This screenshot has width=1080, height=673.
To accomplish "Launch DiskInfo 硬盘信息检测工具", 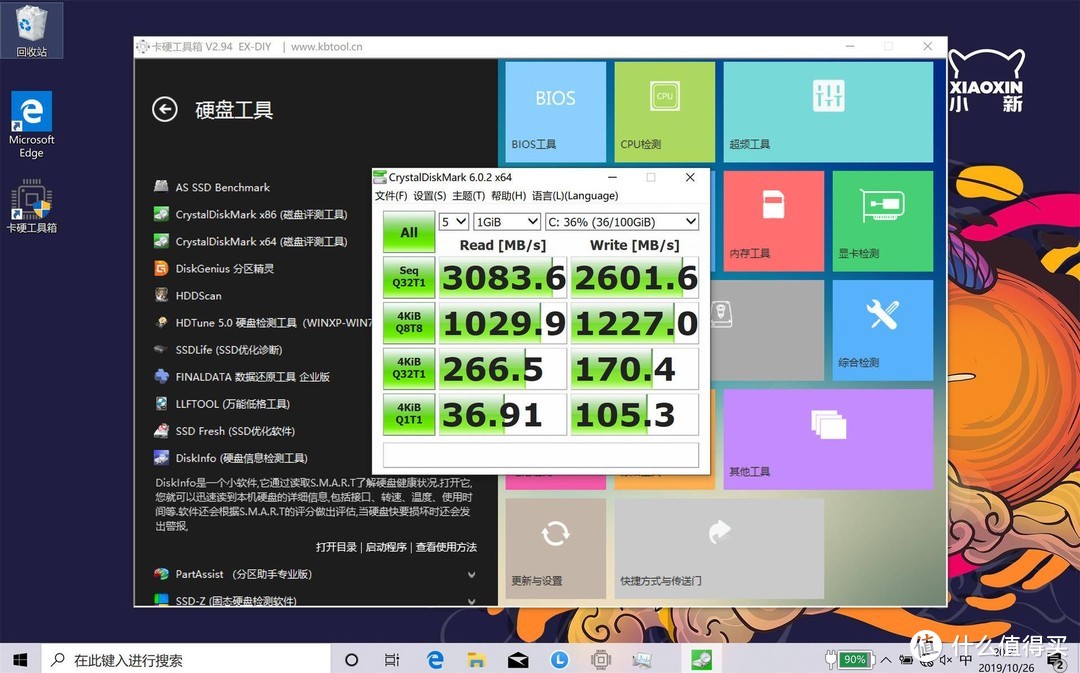I will [230, 457].
